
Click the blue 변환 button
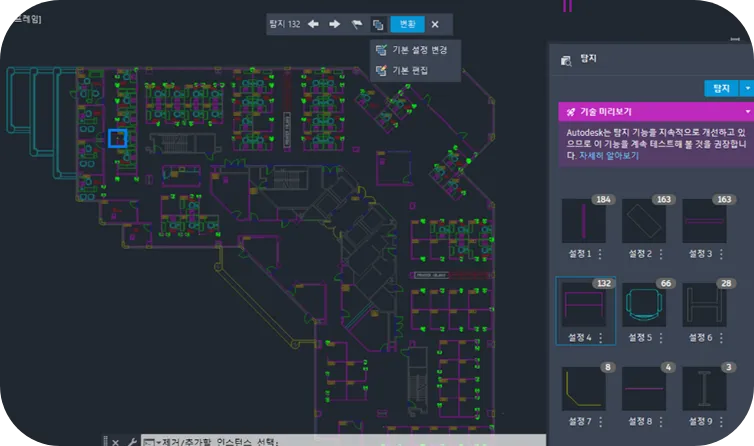(407, 24)
